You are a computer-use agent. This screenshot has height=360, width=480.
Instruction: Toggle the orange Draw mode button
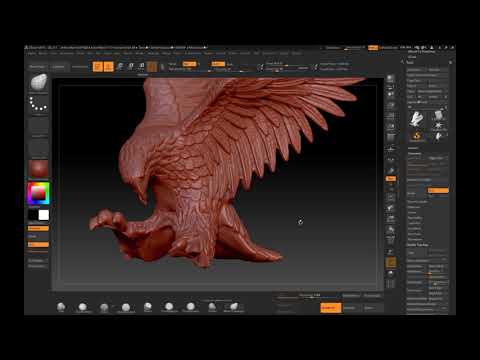(109, 67)
